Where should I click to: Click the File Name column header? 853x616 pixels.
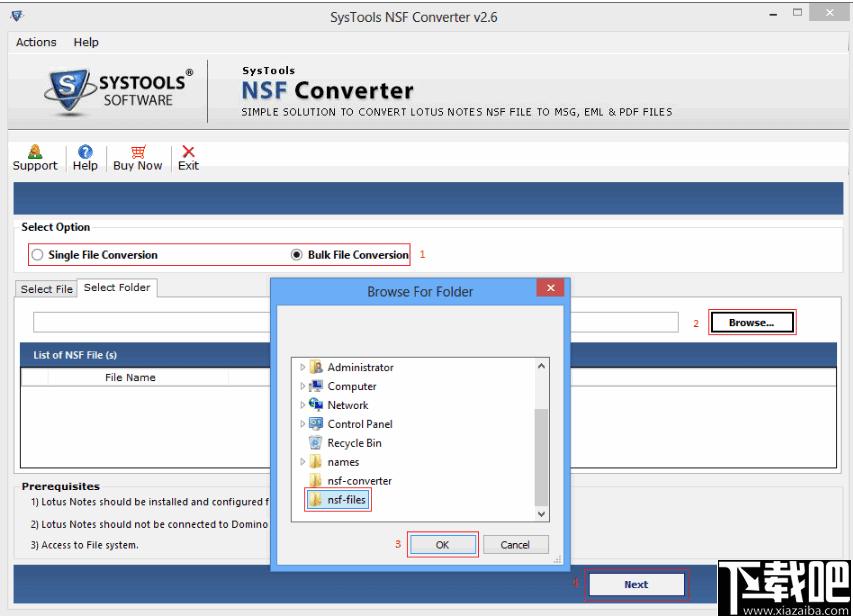130,377
